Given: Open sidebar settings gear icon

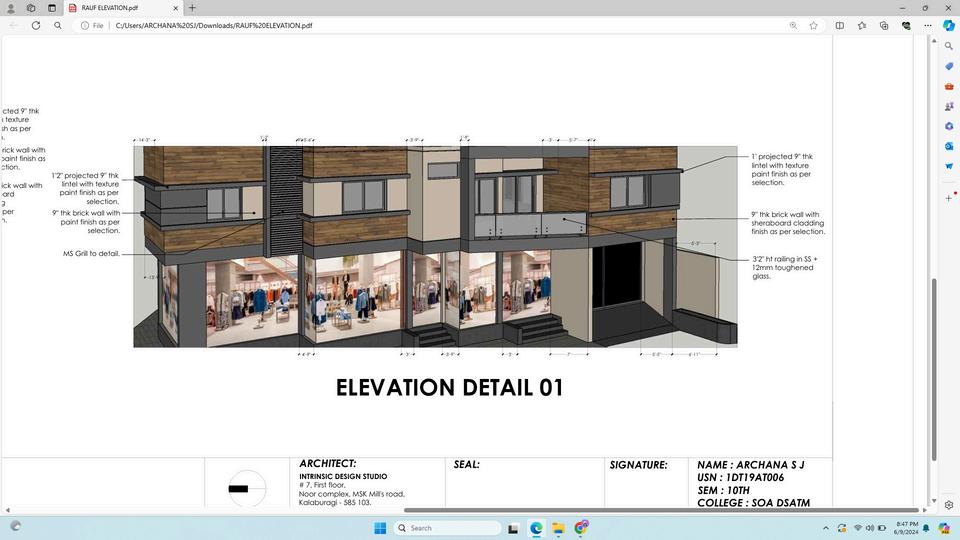Looking at the screenshot, I should (949, 505).
